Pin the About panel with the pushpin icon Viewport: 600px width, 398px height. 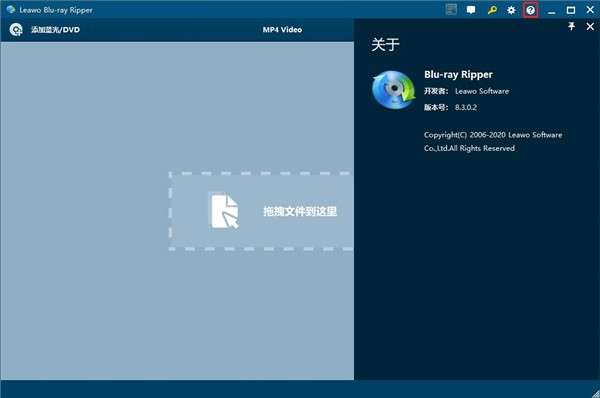click(571, 26)
